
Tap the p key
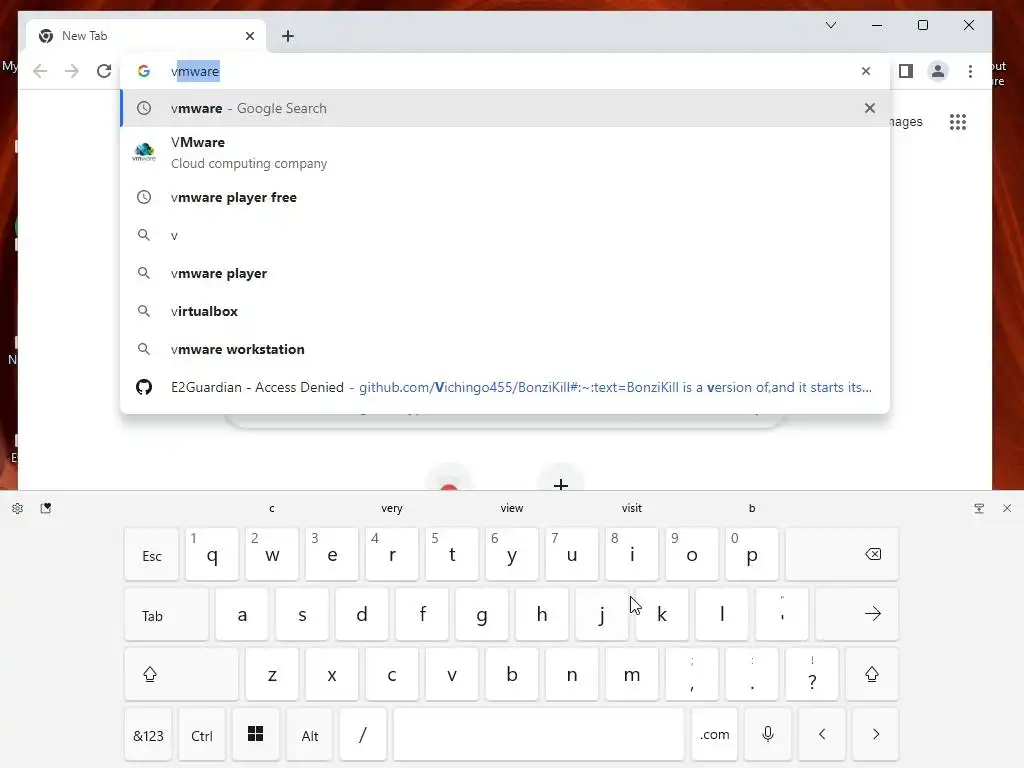752,554
